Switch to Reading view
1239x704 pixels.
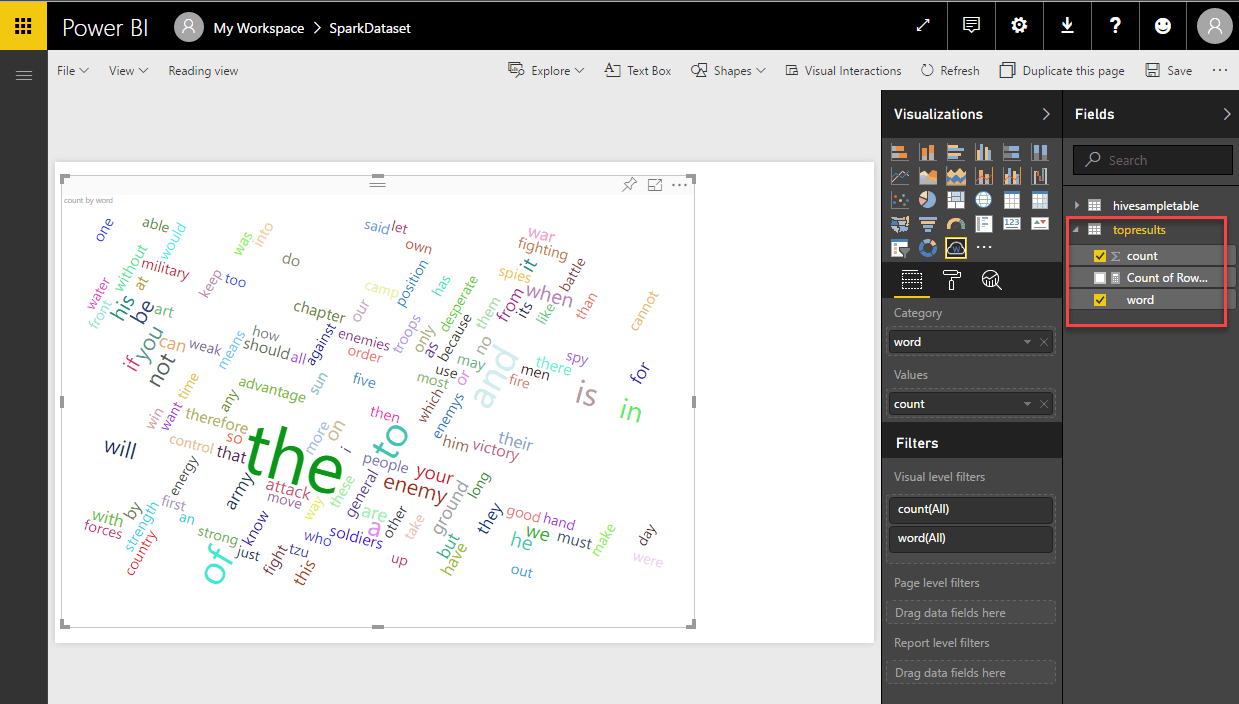[x=203, y=70]
